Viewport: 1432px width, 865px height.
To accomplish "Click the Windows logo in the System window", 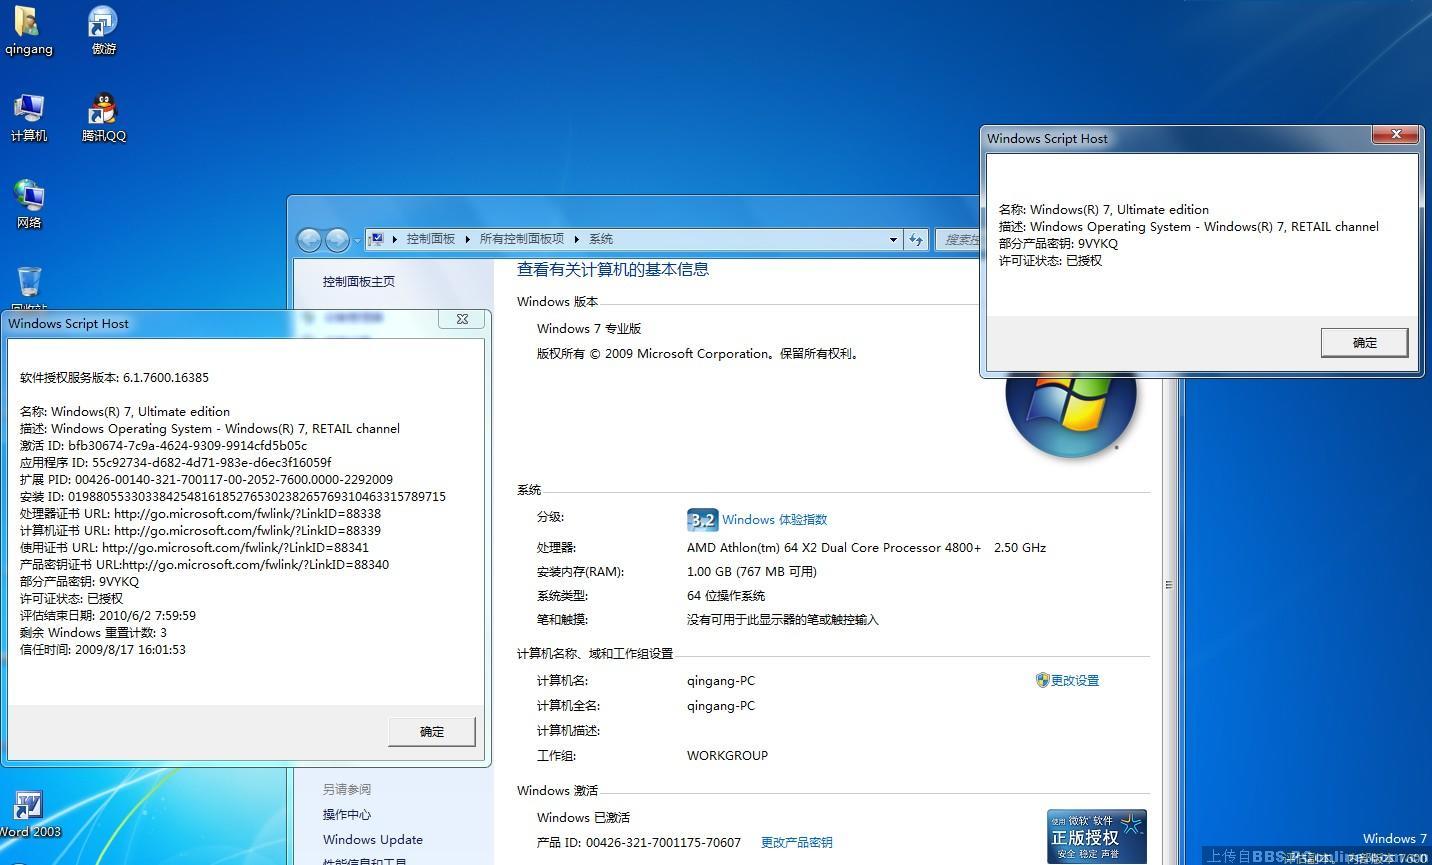I will pyautogui.click(x=1070, y=415).
